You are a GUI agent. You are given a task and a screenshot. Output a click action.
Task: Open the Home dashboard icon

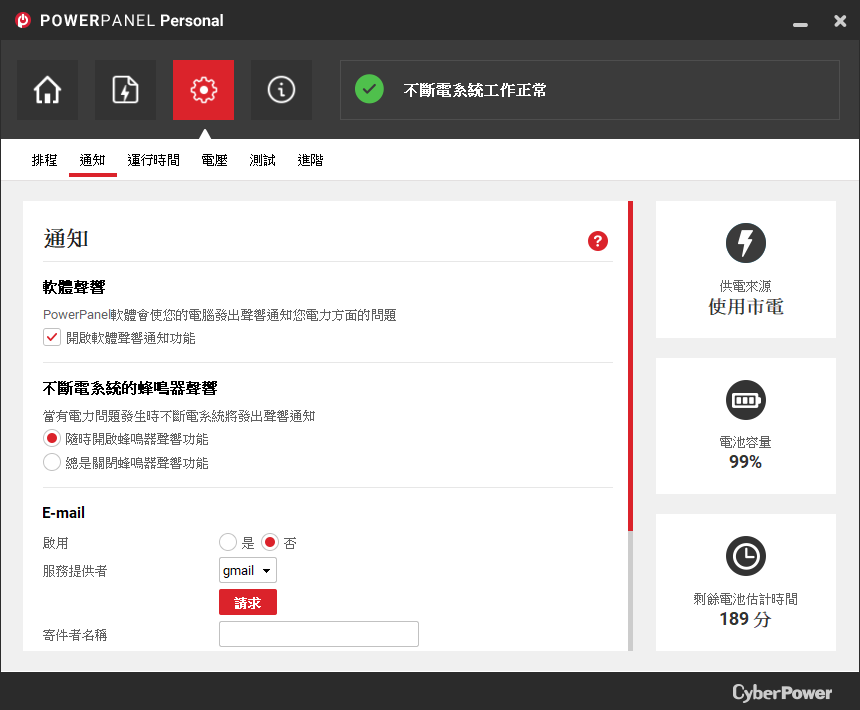tap(47, 90)
